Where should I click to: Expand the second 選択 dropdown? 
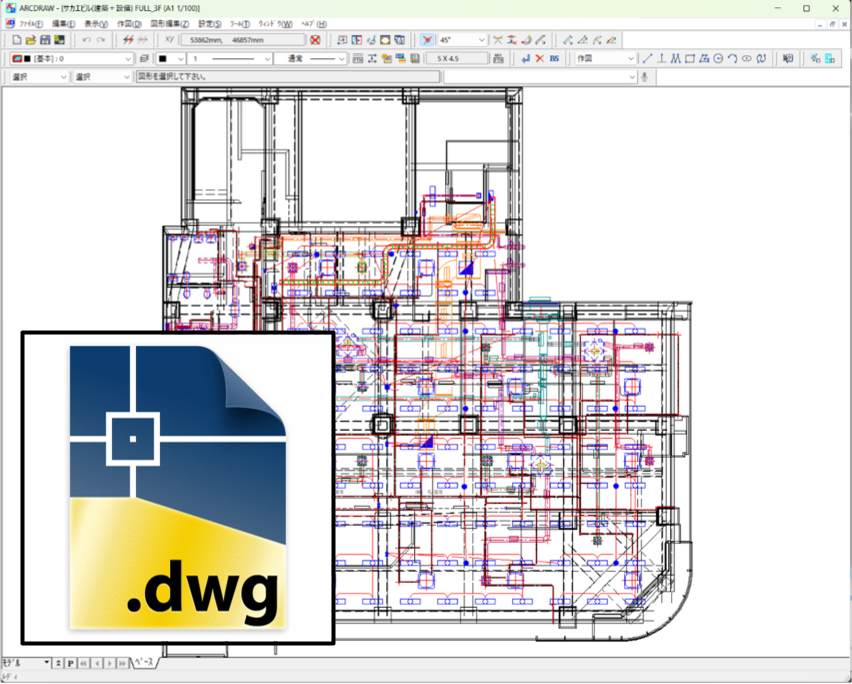point(127,77)
